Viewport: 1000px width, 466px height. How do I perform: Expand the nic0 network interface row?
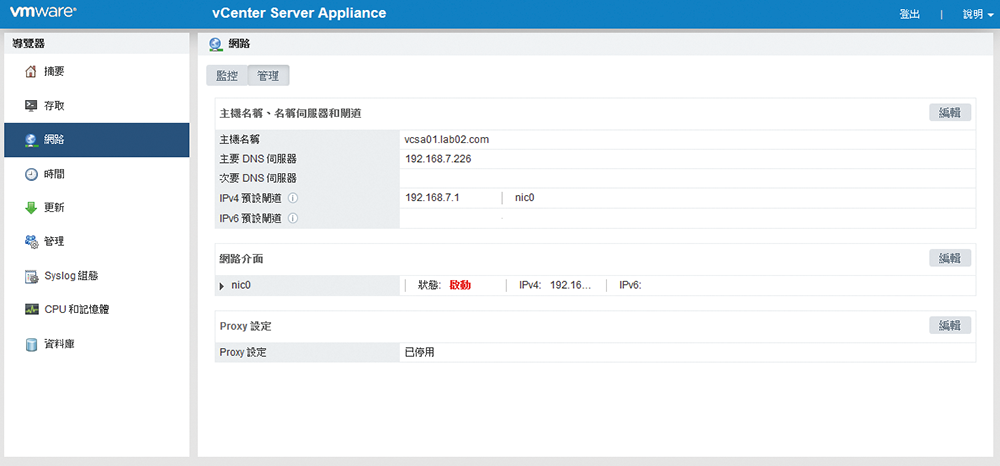tap(221, 286)
